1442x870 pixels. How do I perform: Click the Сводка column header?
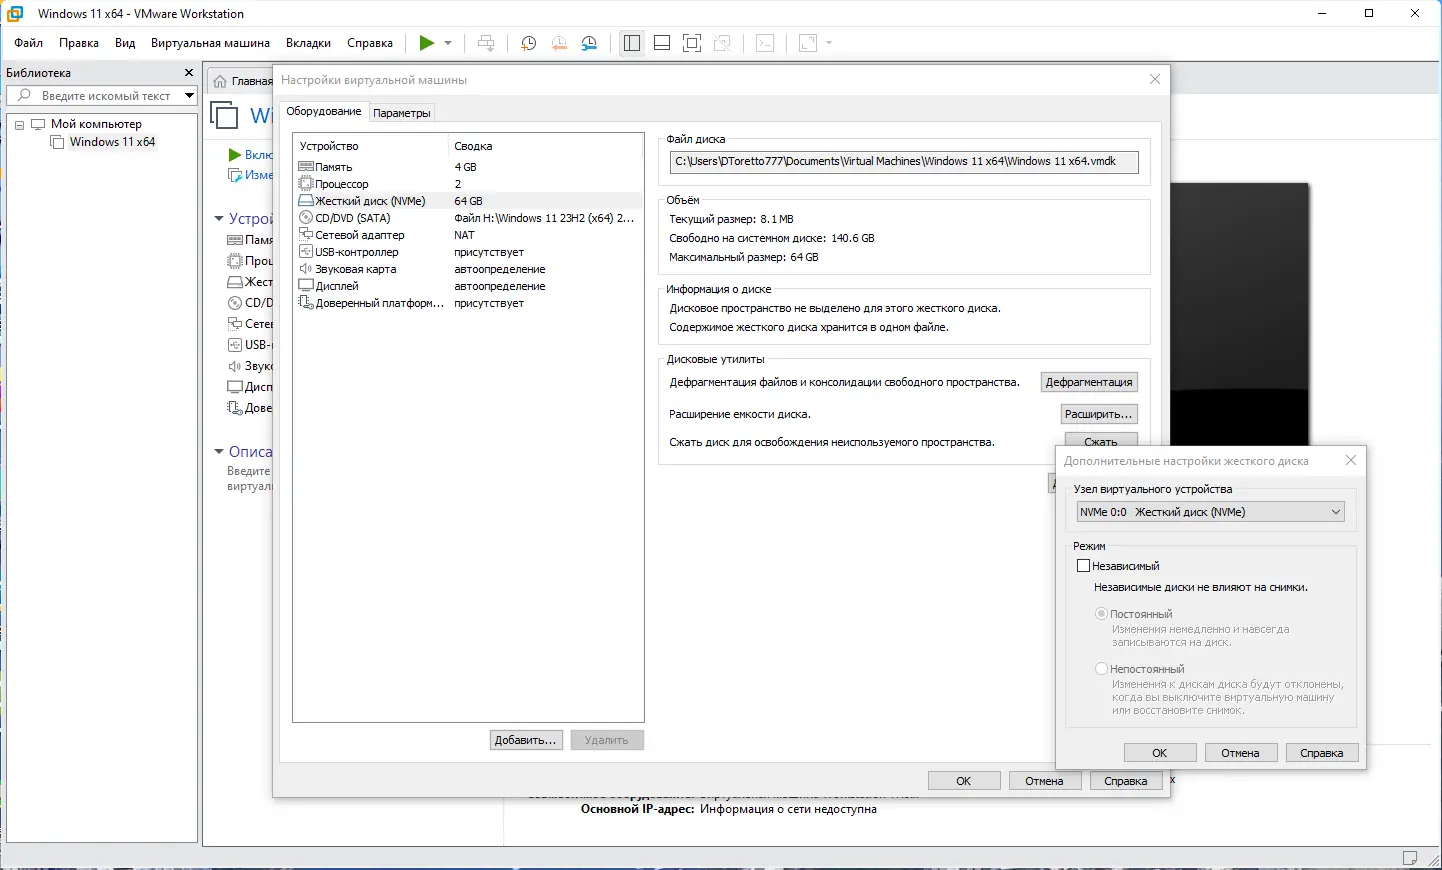[545, 146]
